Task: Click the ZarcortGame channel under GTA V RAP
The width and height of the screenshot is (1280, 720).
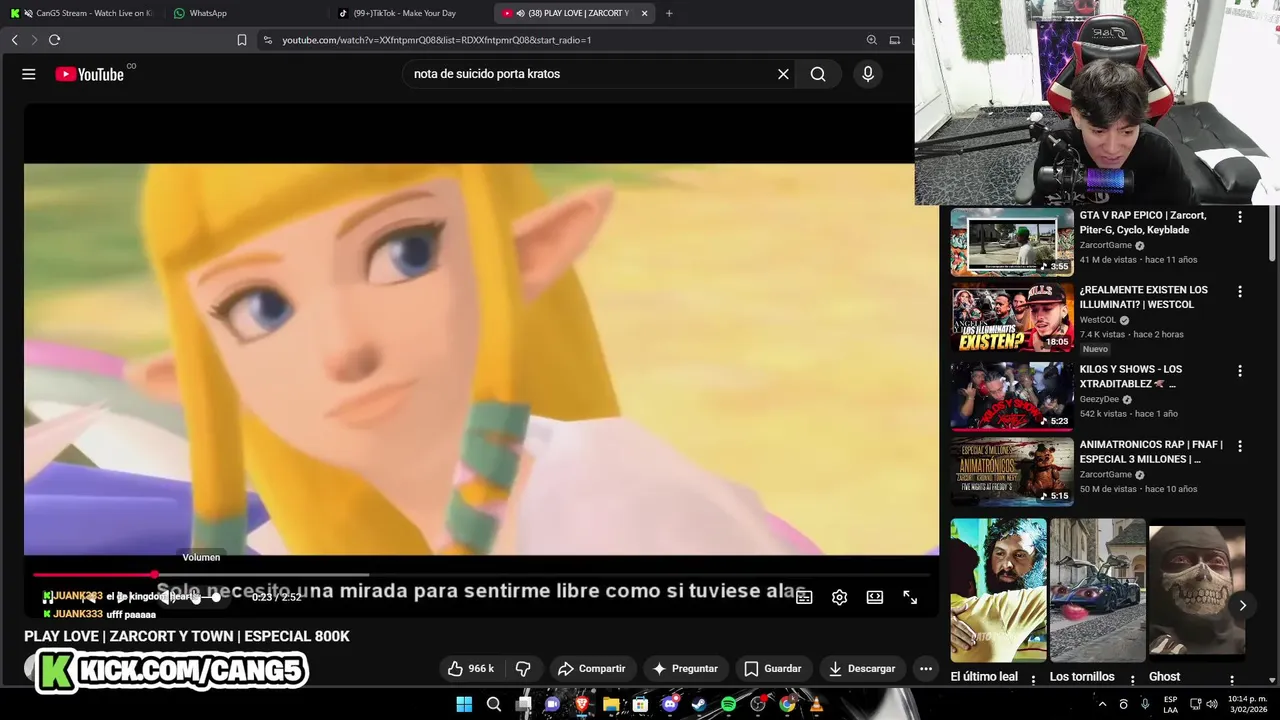Action: [1105, 245]
